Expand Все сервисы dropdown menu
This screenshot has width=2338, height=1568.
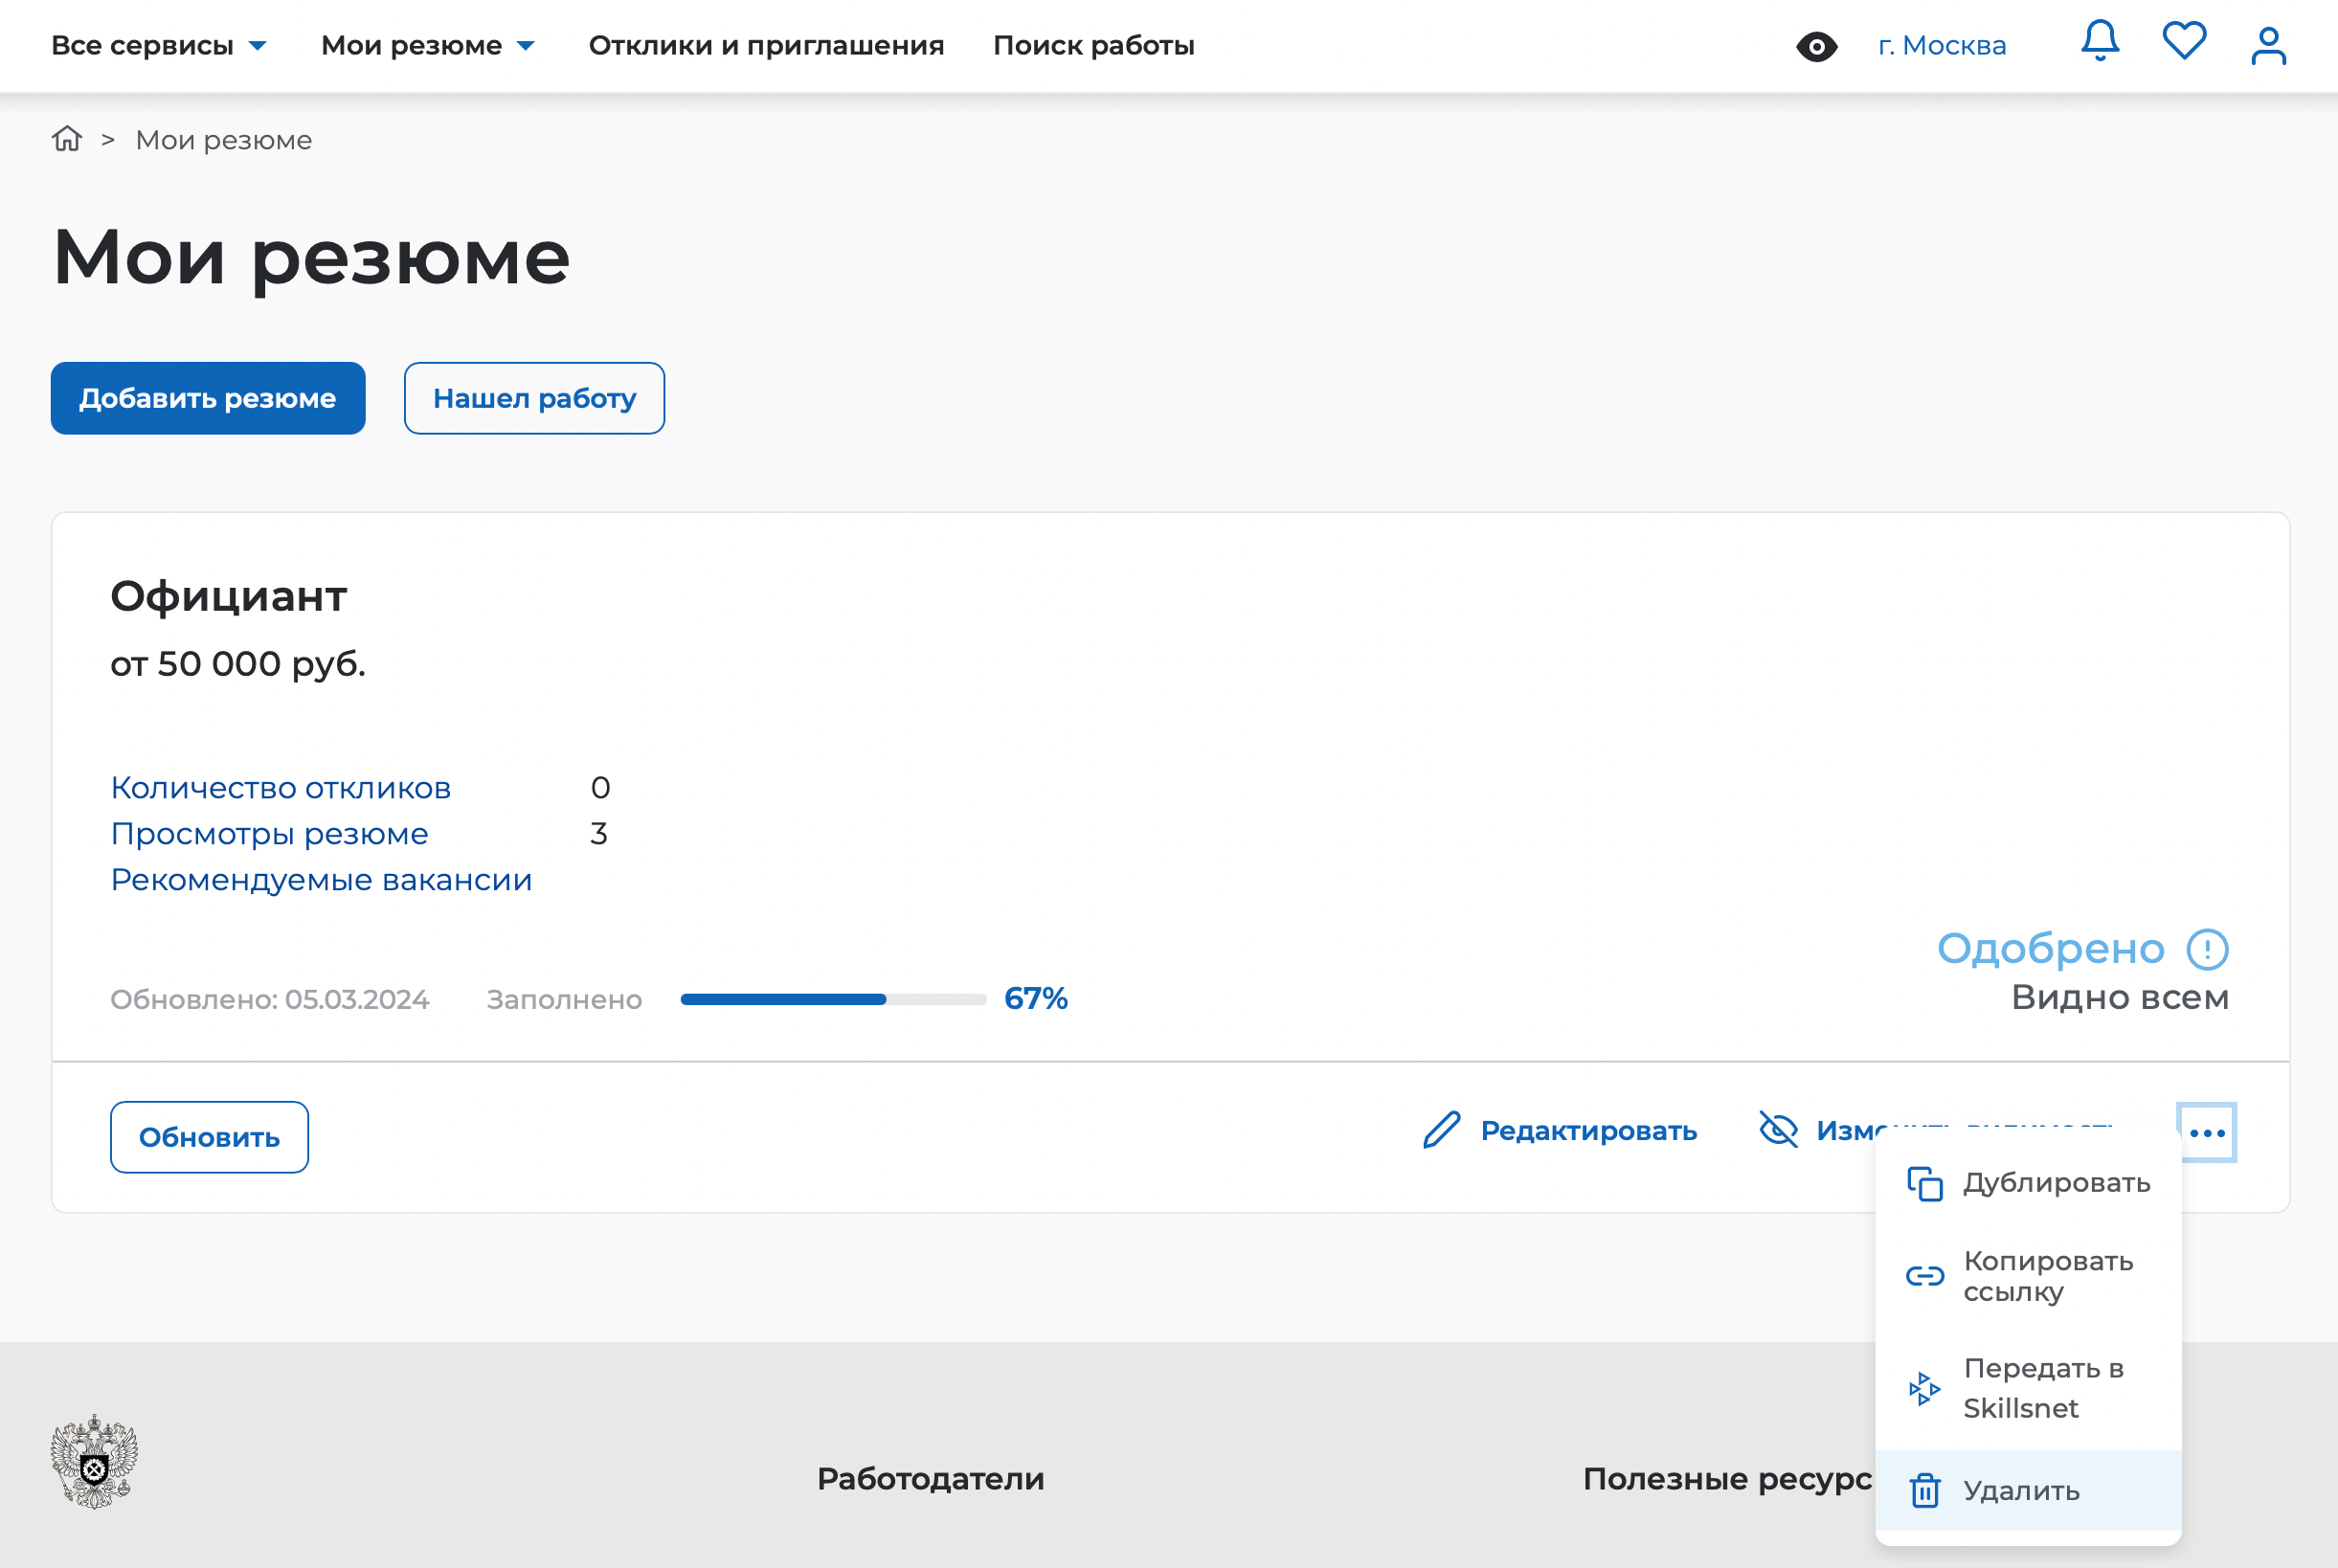pyautogui.click(x=159, y=44)
